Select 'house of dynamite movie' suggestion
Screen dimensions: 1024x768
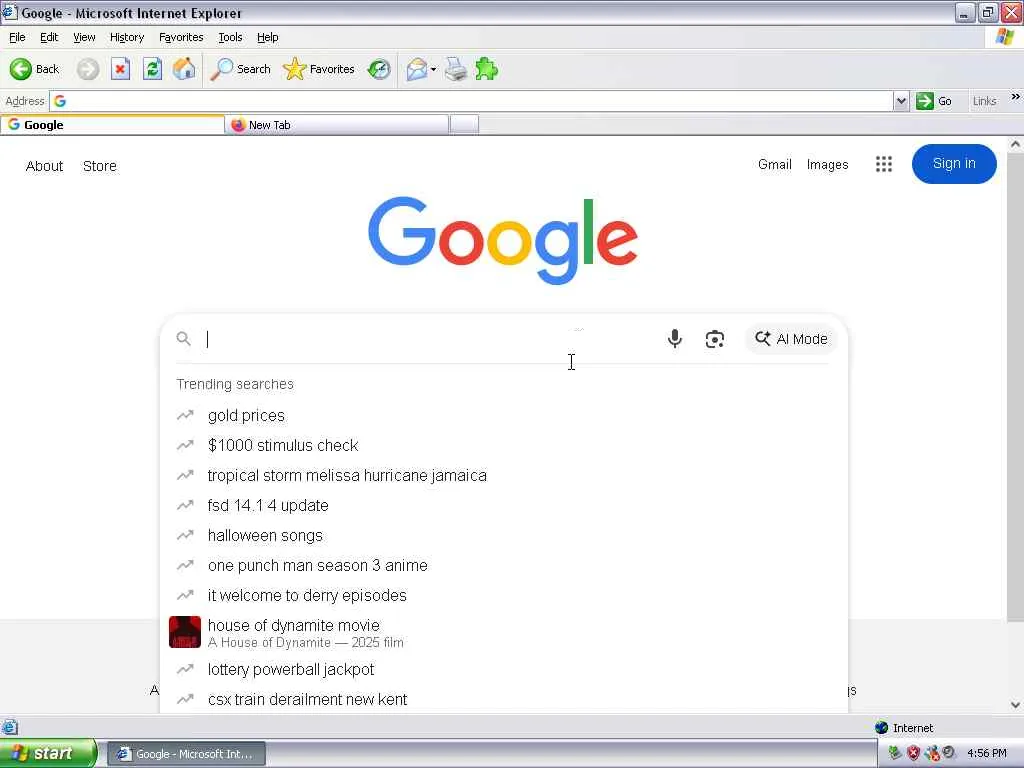[504, 633]
